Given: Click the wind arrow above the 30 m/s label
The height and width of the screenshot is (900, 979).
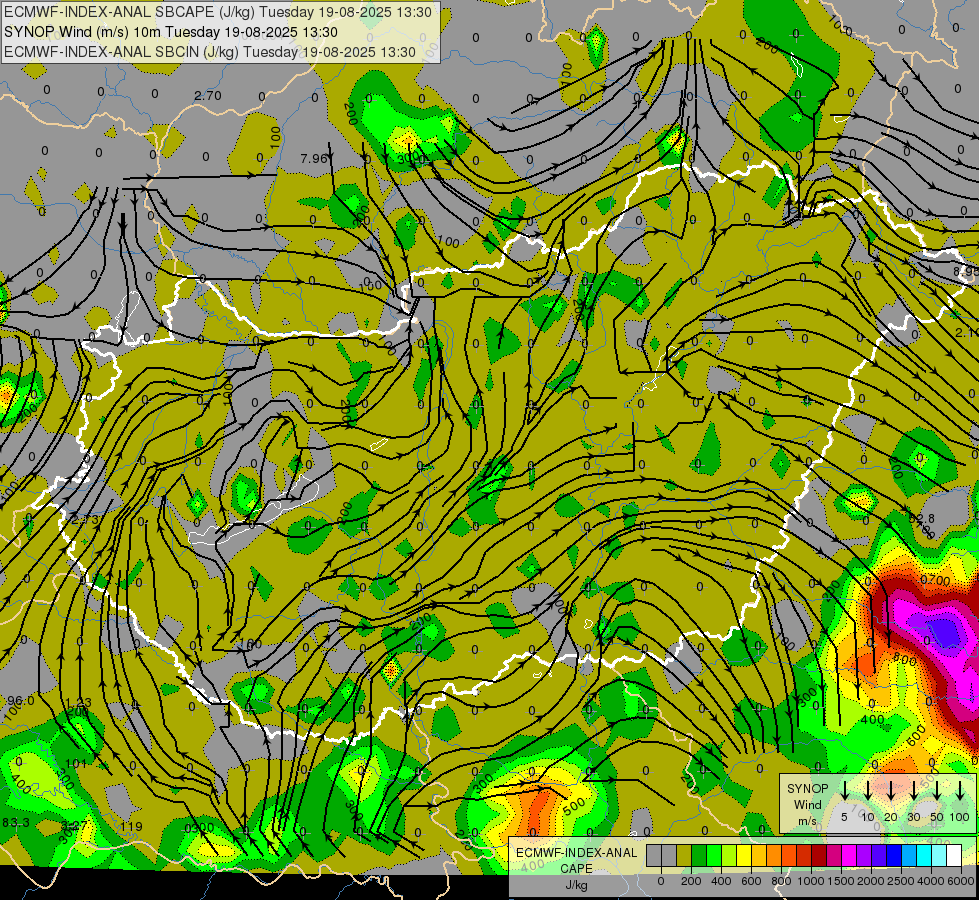Looking at the screenshot, I should (914, 791).
